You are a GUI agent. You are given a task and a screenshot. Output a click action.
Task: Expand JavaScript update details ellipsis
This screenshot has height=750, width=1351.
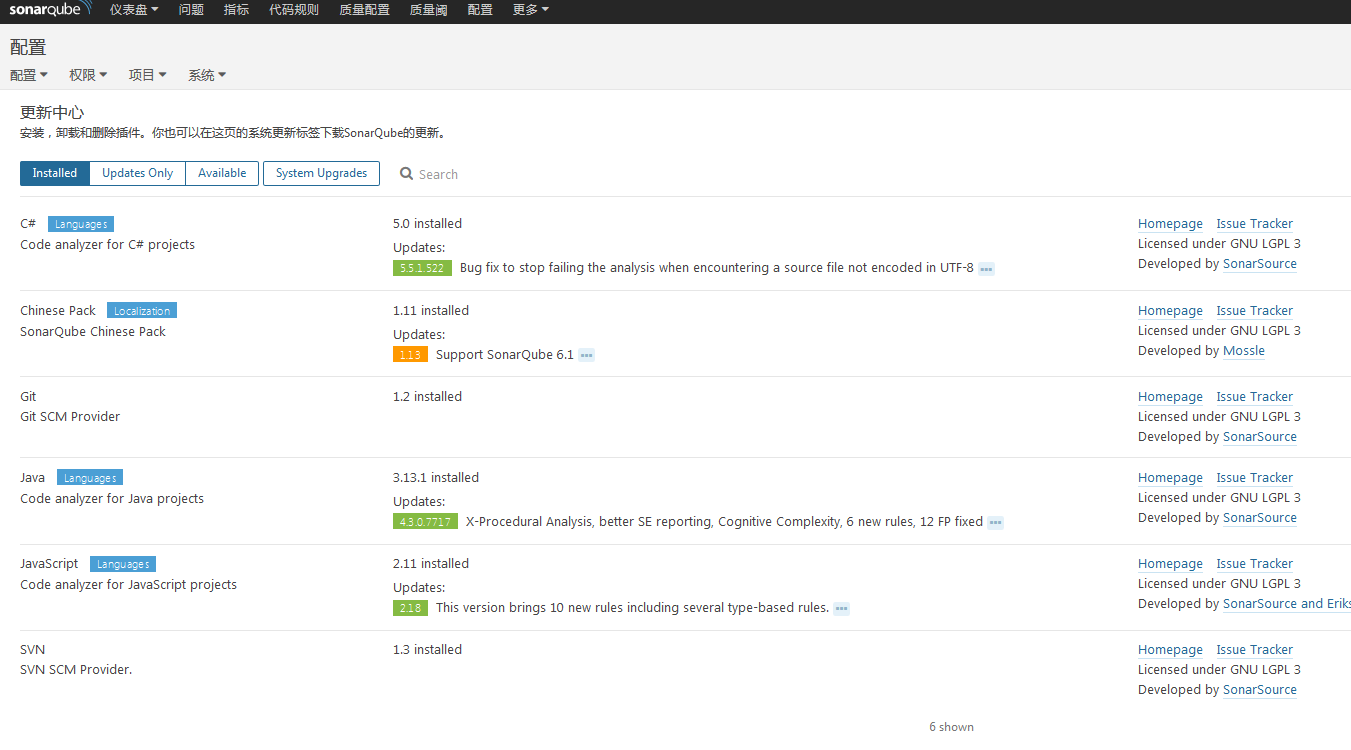tap(841, 608)
